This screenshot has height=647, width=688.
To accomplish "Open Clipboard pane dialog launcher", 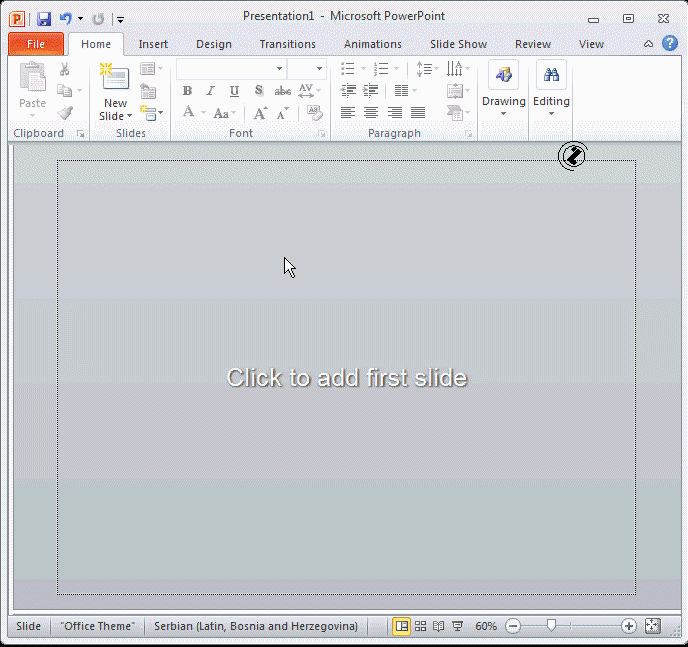I will pos(80,134).
